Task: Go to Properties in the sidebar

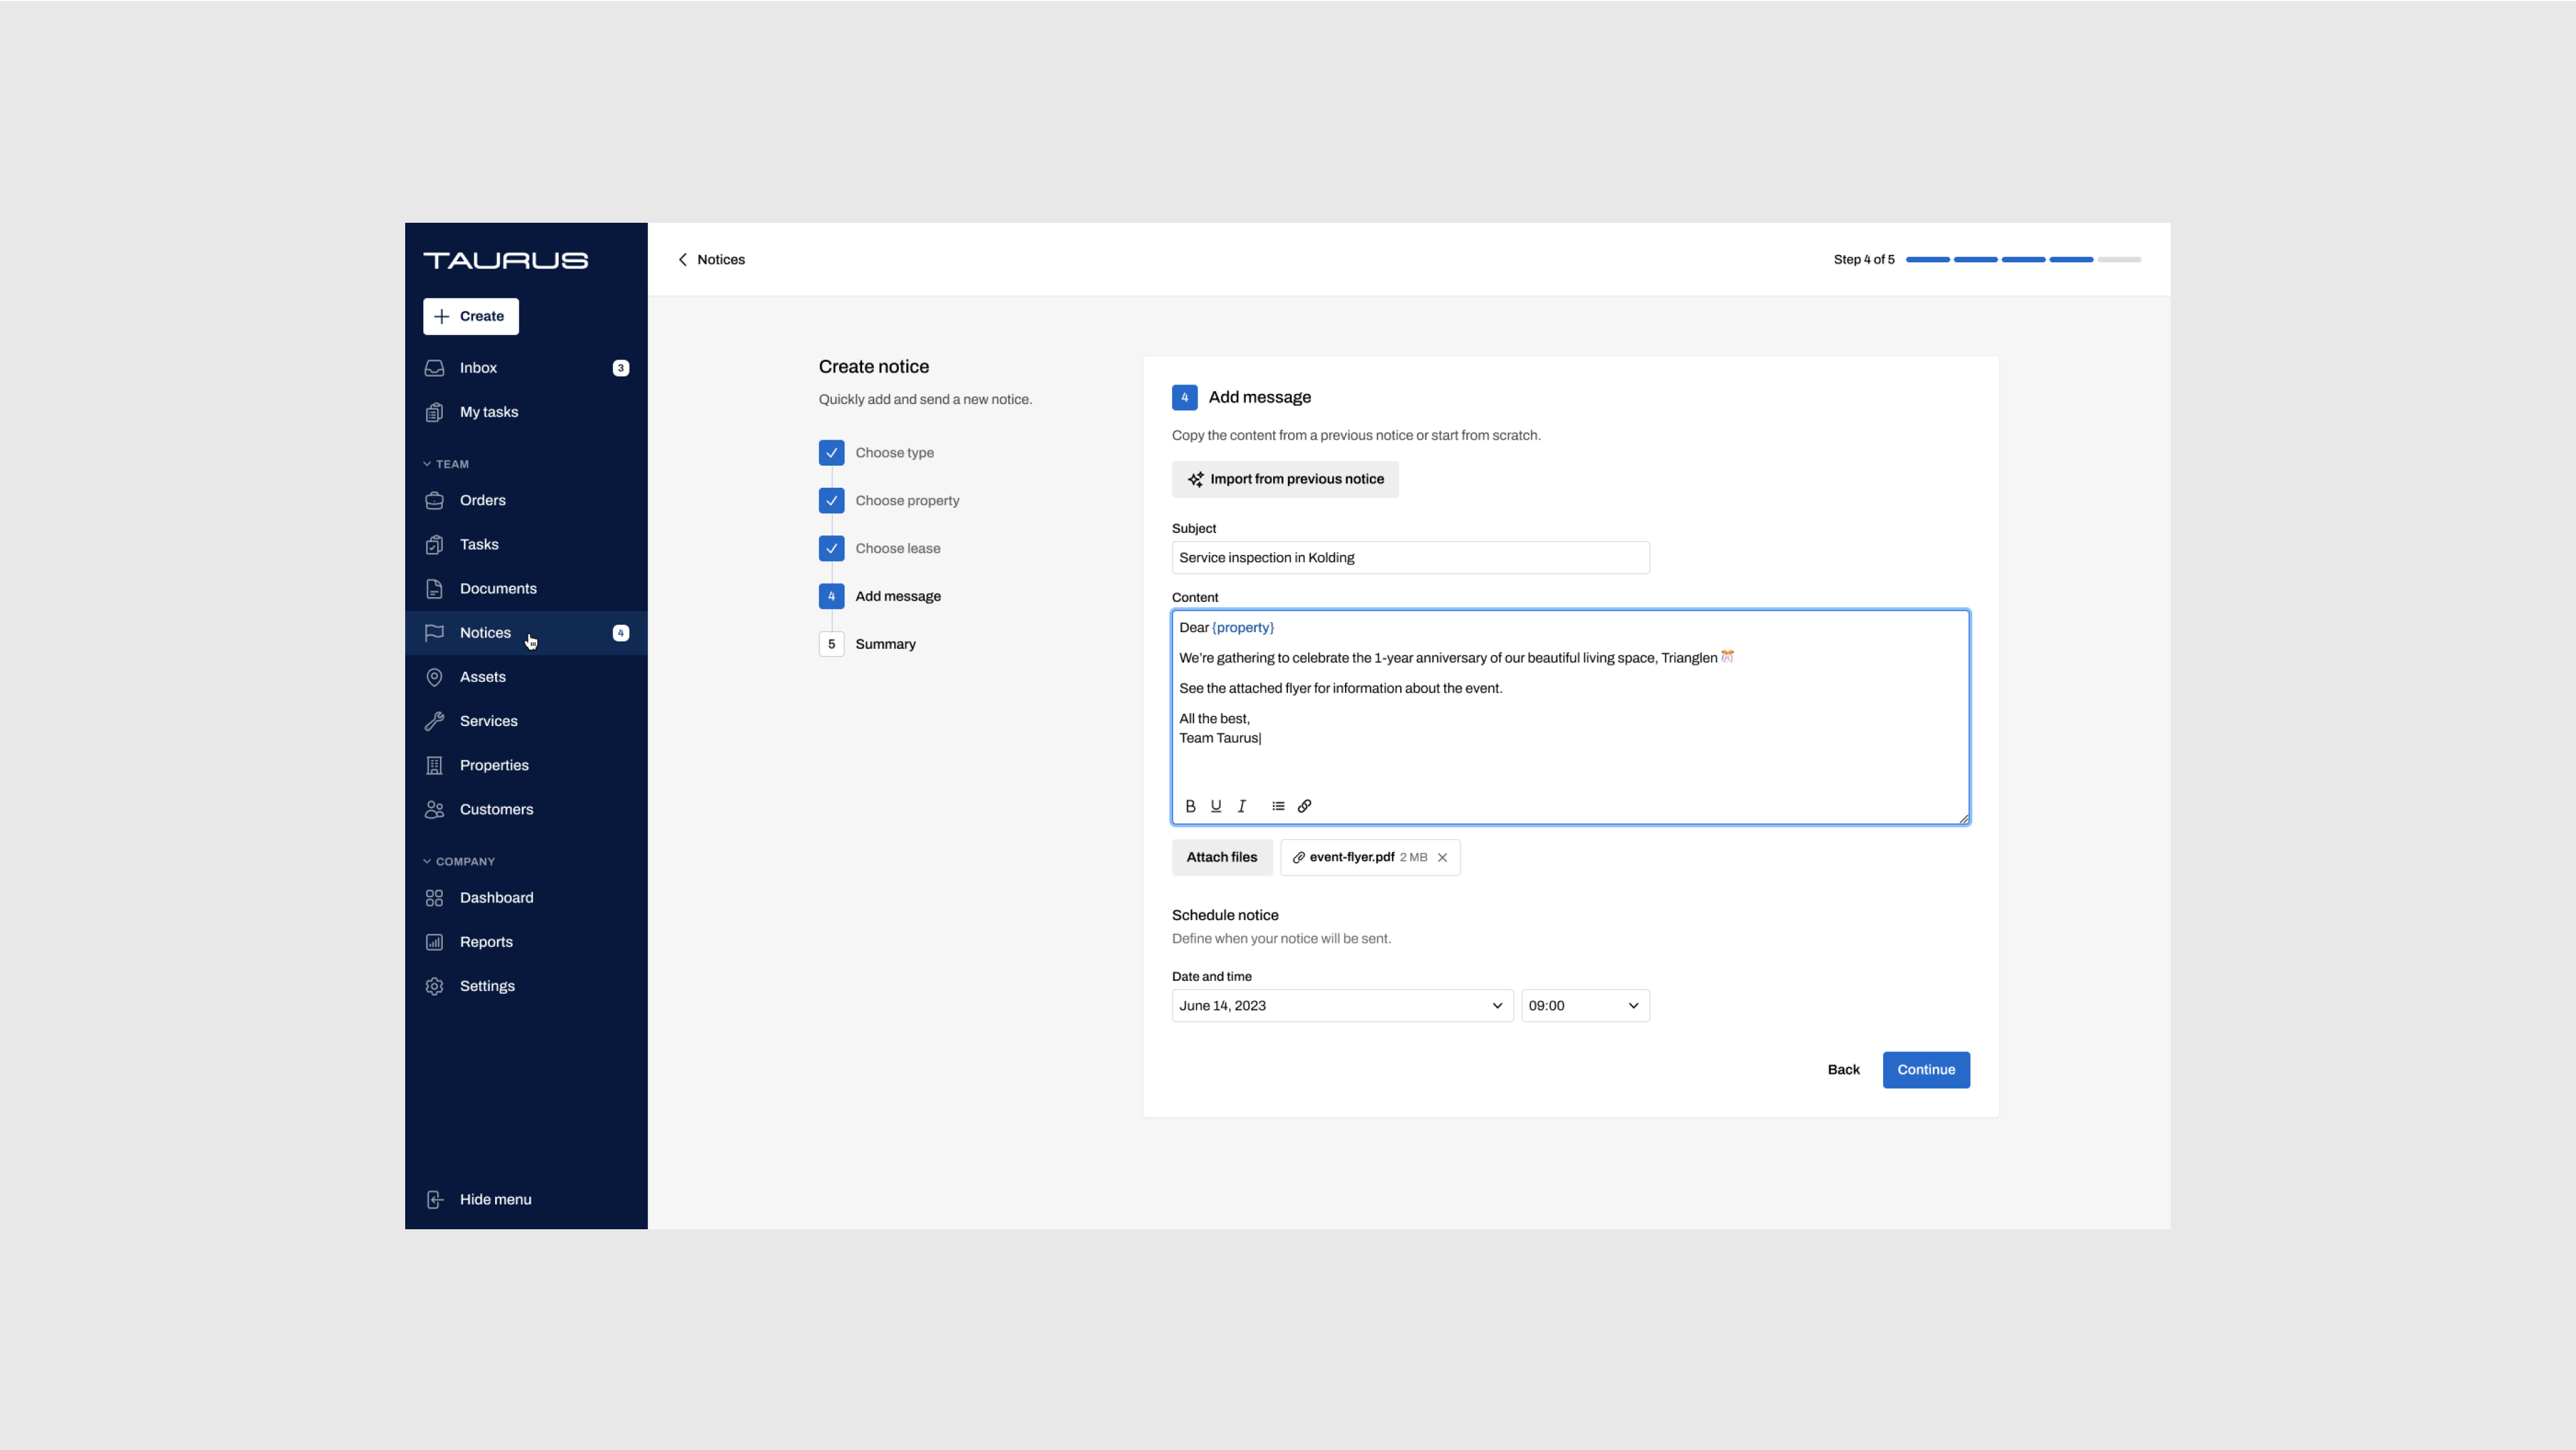Action: [494, 766]
